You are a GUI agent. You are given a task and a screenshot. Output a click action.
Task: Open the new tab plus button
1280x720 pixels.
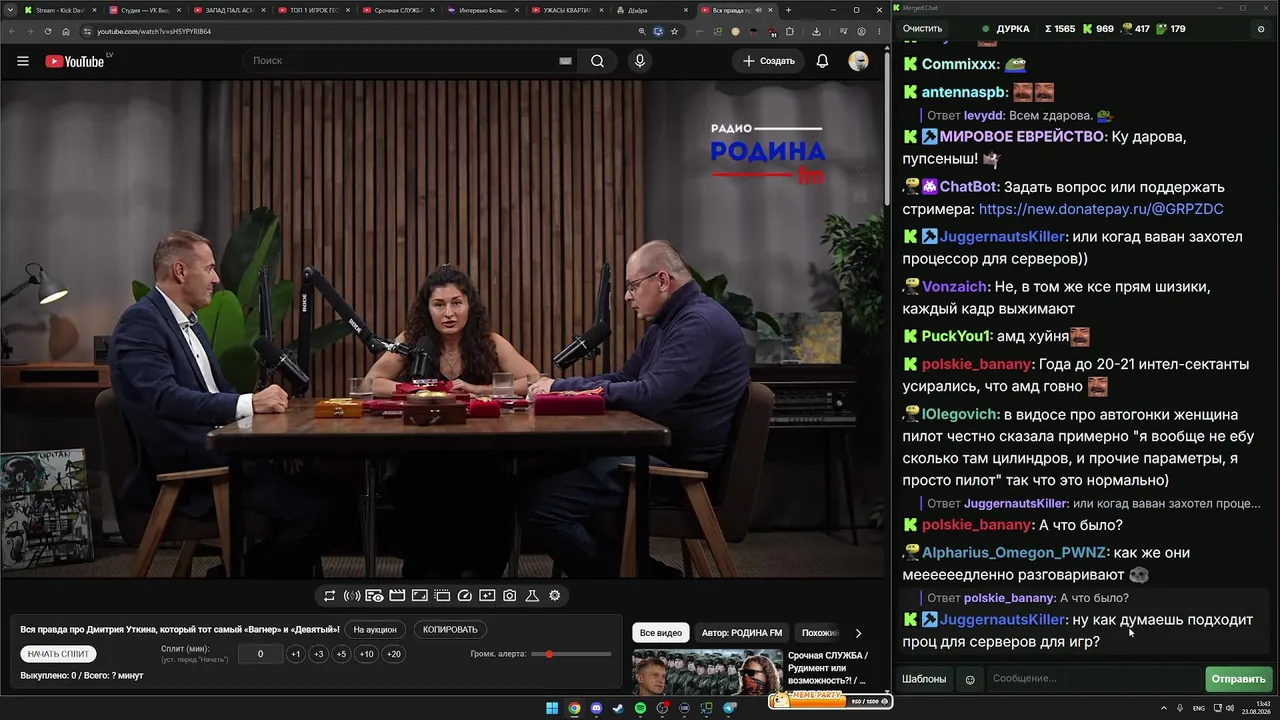click(788, 10)
